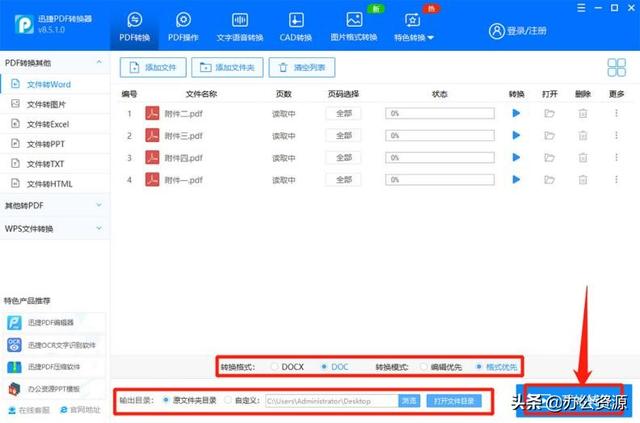Open more options for 附件四.pdf
The width and height of the screenshot is (640, 423).
(616, 157)
